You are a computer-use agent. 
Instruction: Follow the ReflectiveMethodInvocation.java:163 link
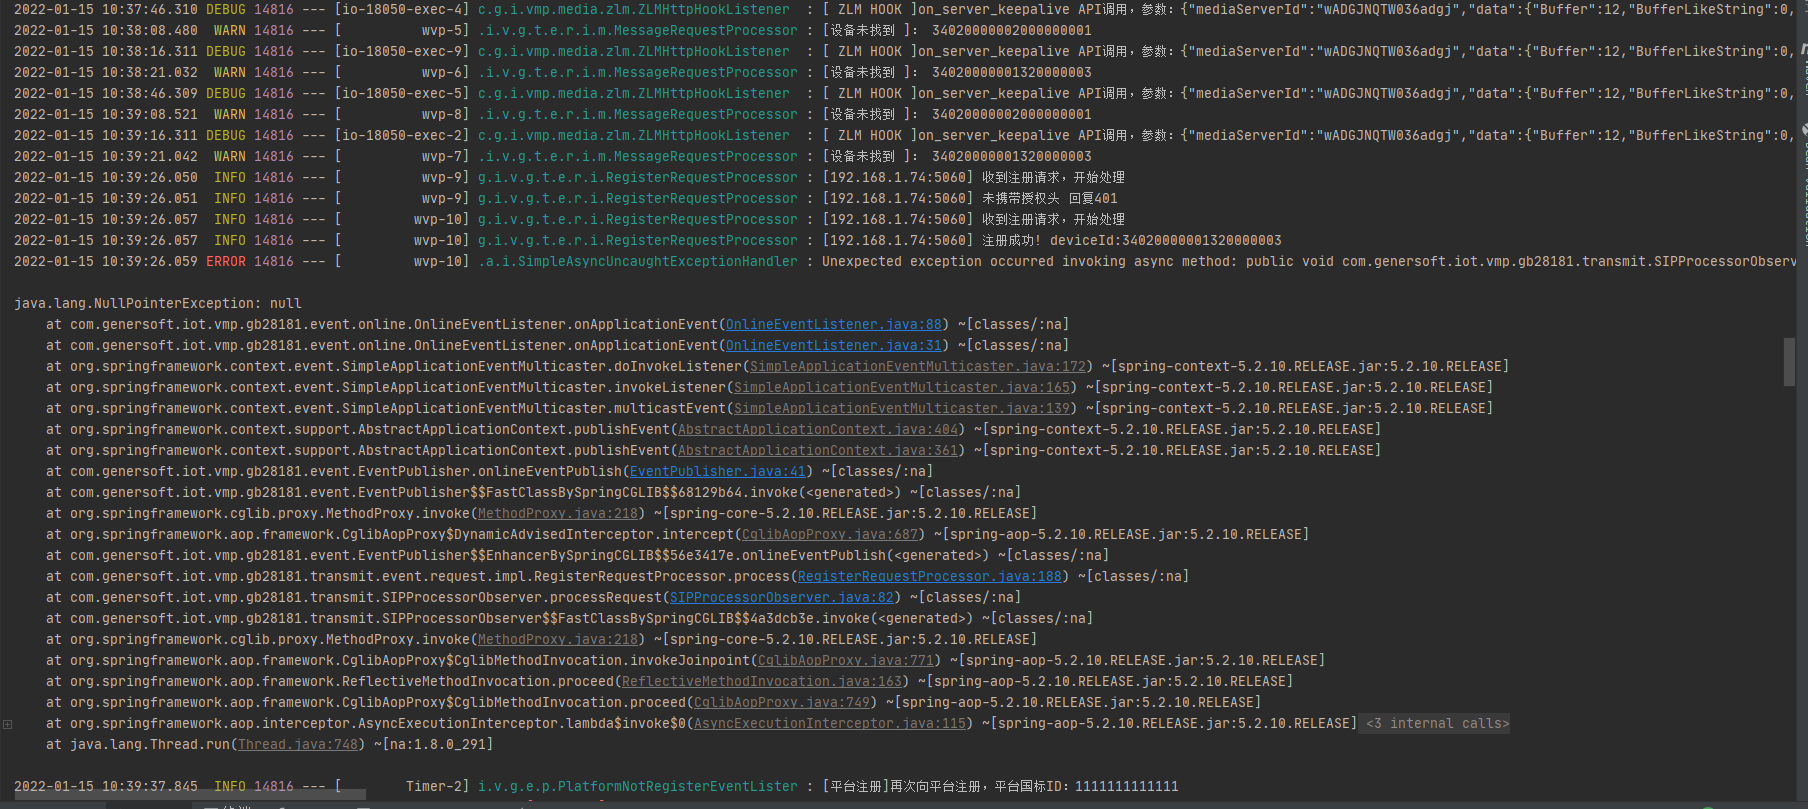click(762, 681)
